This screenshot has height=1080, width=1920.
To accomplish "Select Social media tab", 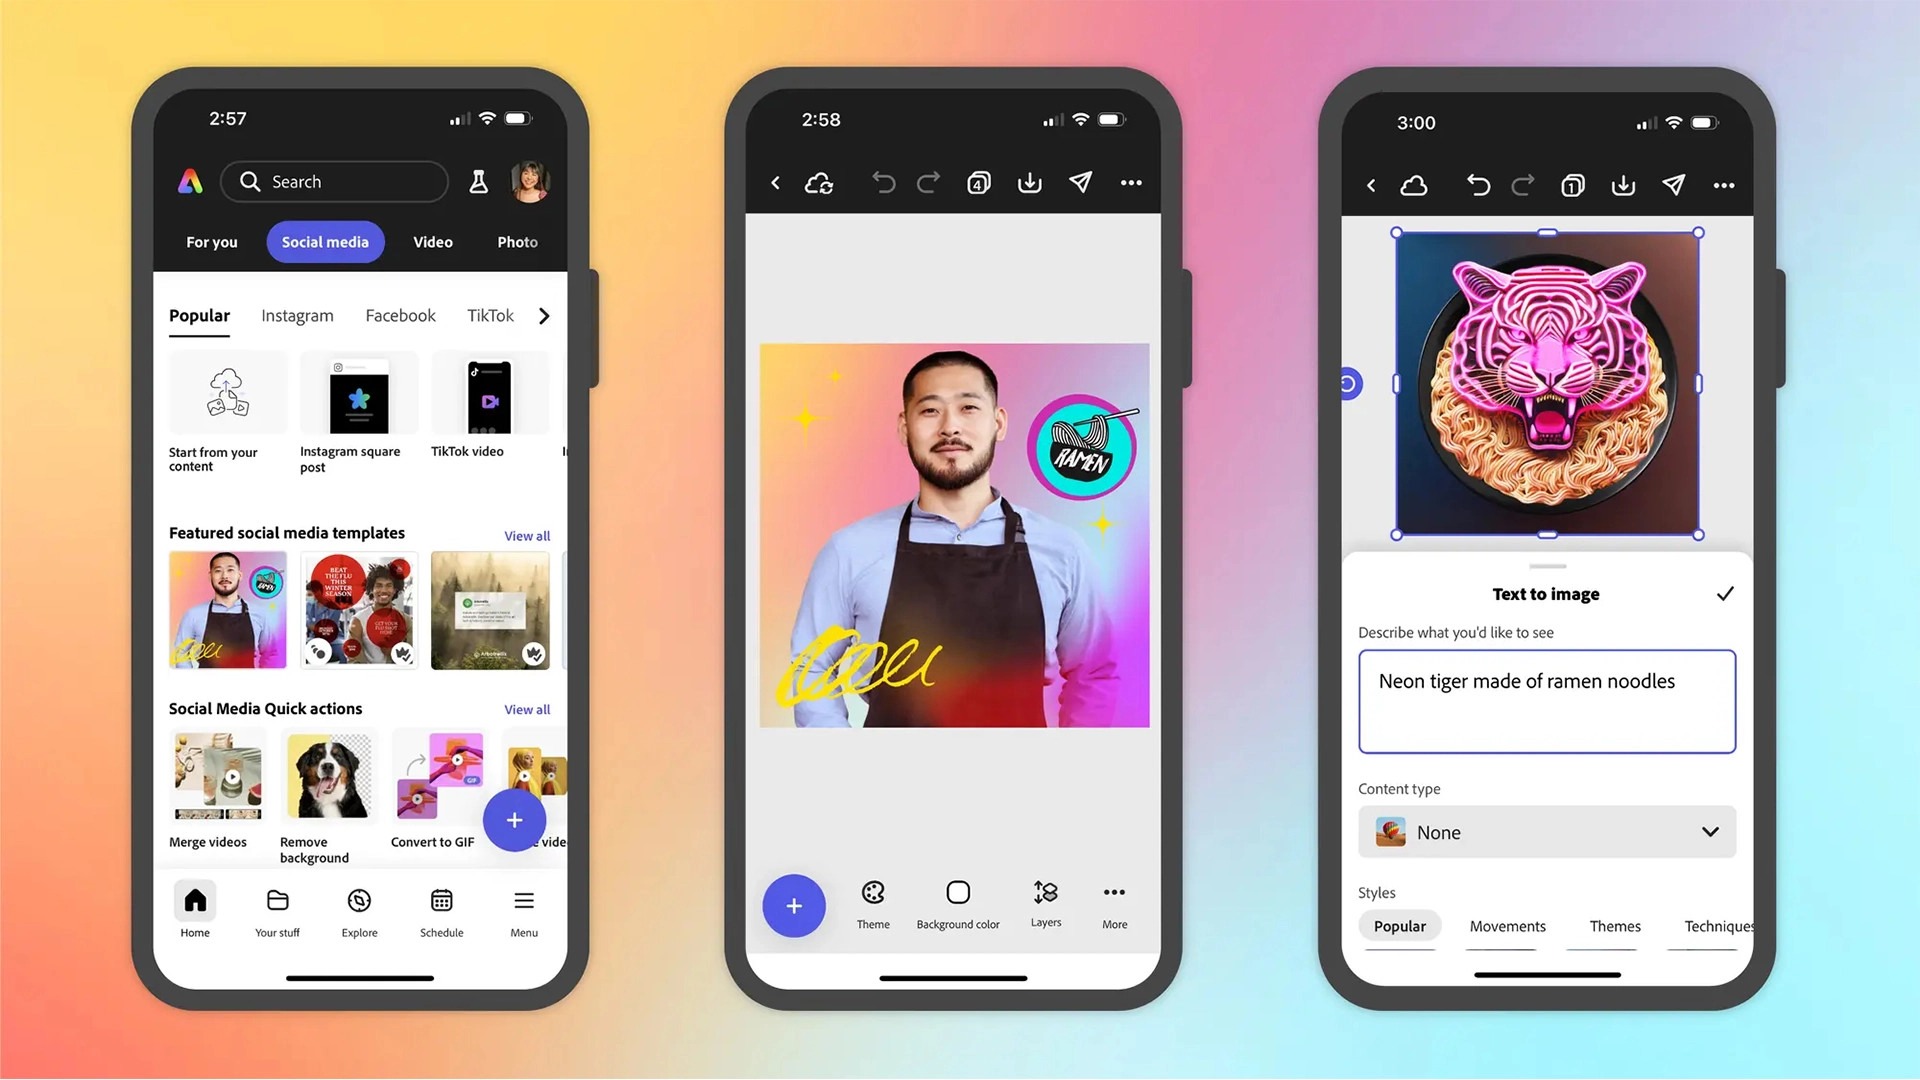I will click(326, 241).
